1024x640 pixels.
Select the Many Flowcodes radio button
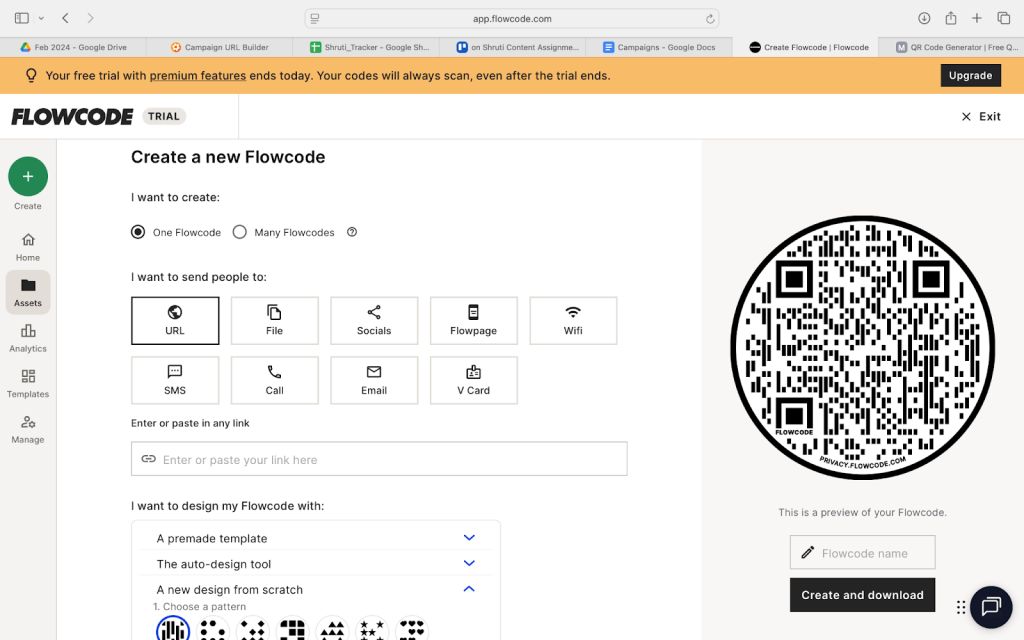tap(240, 232)
